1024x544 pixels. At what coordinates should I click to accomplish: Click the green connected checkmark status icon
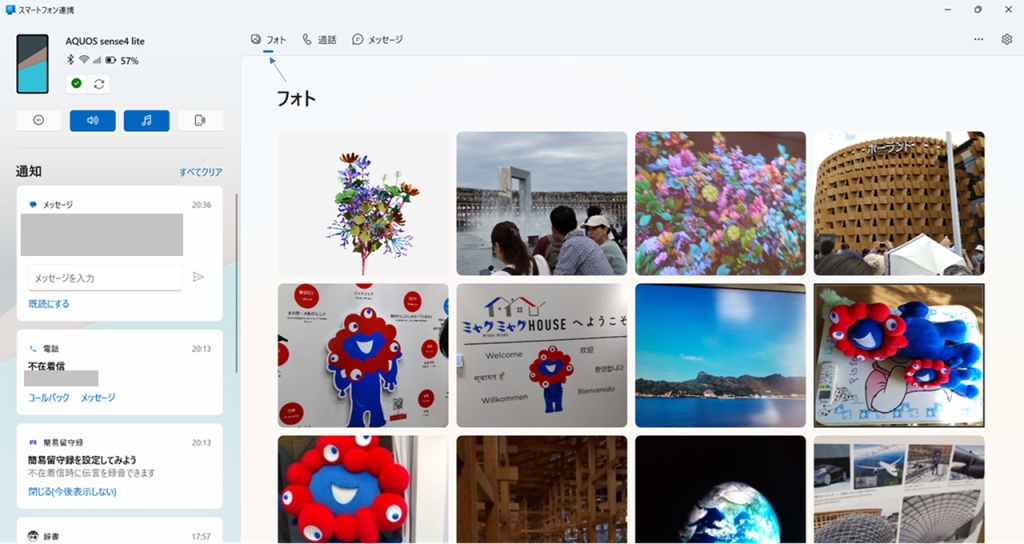click(x=77, y=84)
